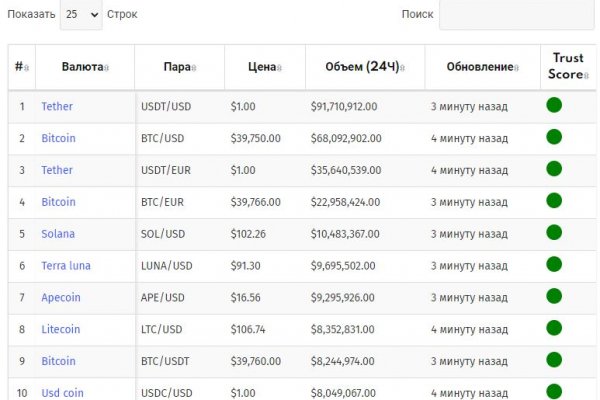Open the rows-per-page dropdown showing 25

click(x=81, y=15)
